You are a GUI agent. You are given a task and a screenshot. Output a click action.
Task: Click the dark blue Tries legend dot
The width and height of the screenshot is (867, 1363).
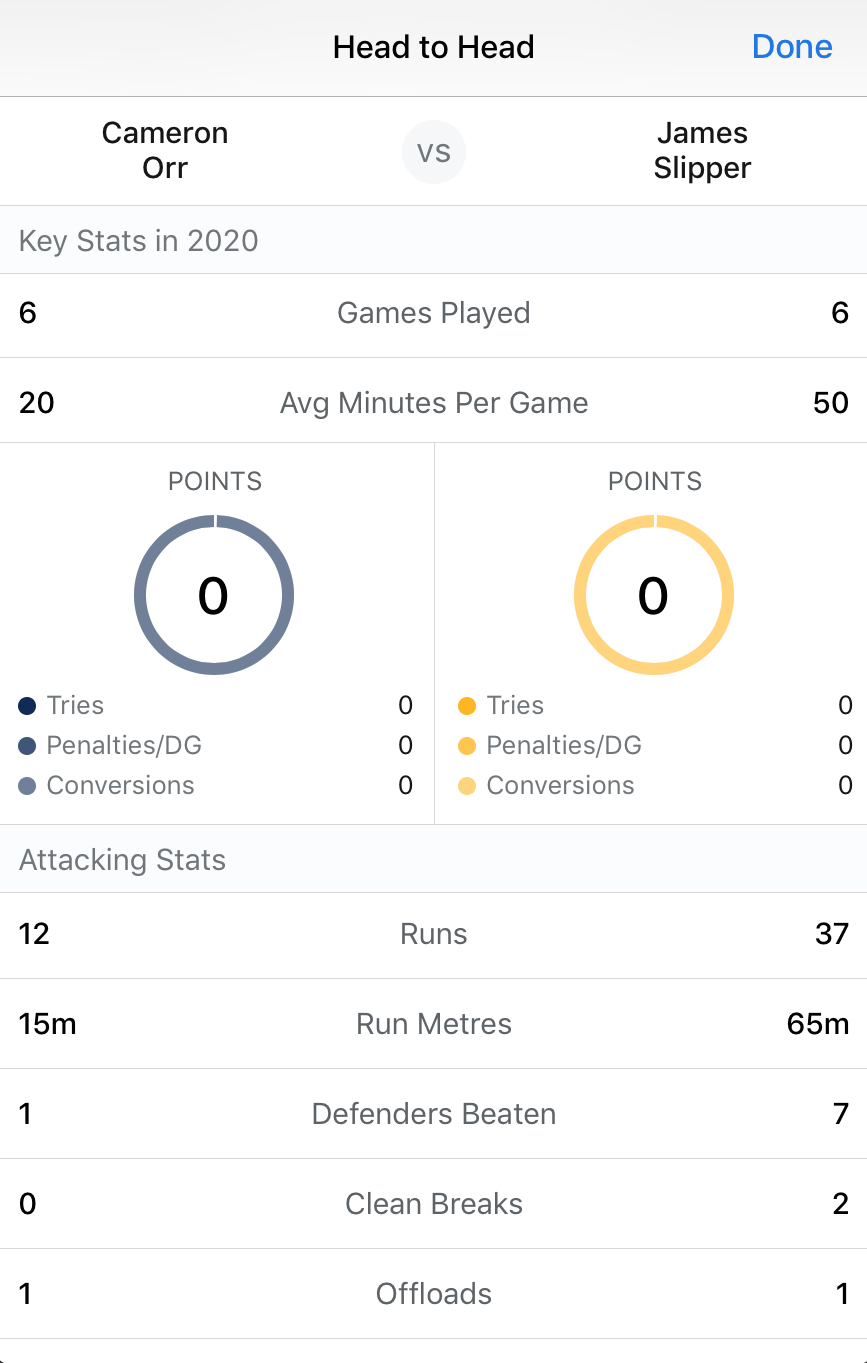coord(28,706)
